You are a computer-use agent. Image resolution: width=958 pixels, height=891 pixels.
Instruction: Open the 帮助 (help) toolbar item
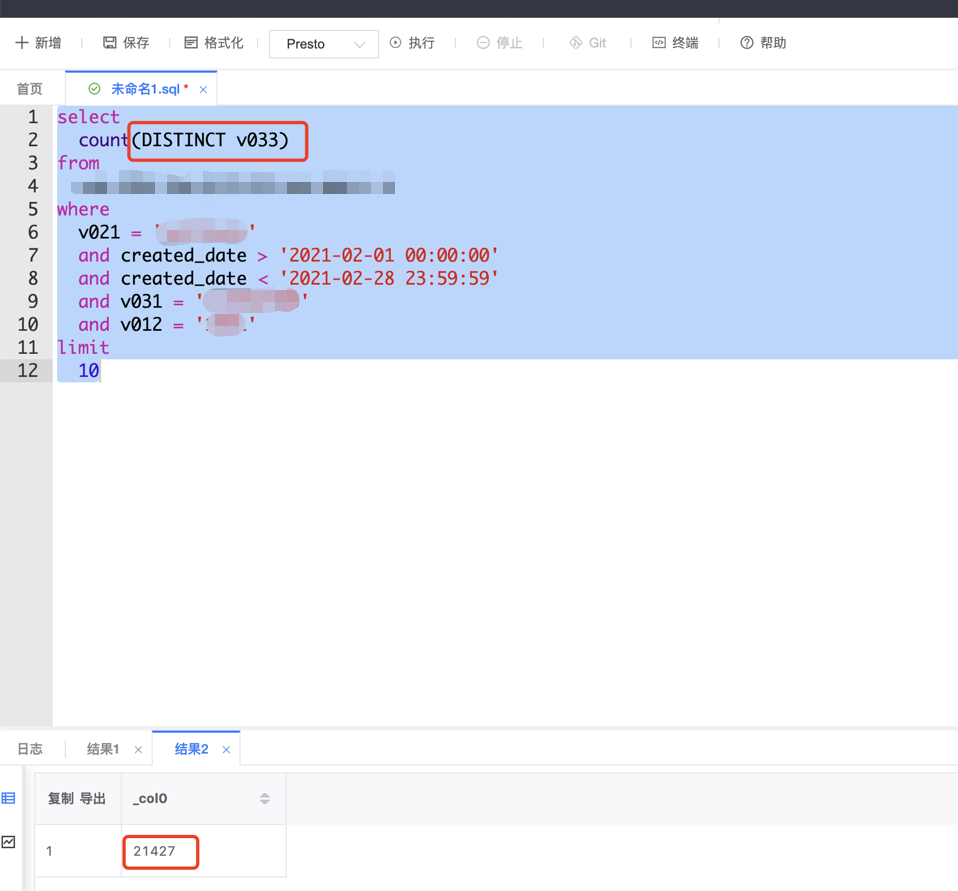click(x=763, y=43)
